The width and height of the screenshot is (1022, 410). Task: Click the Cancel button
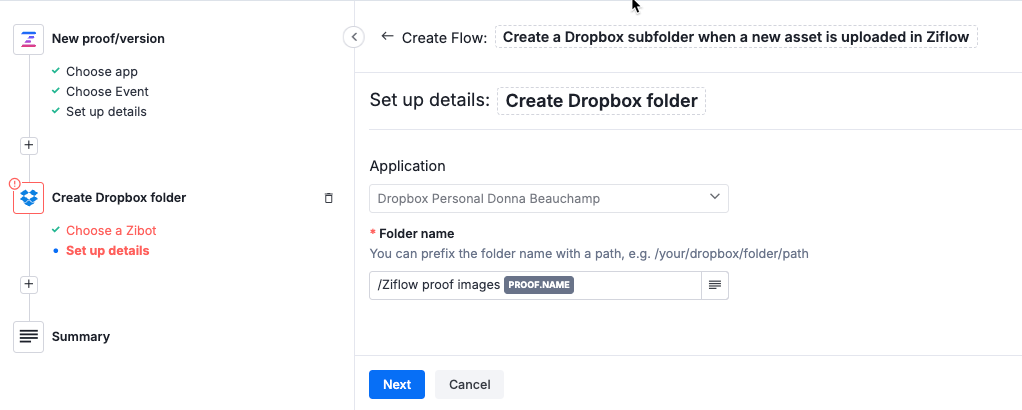tap(469, 385)
